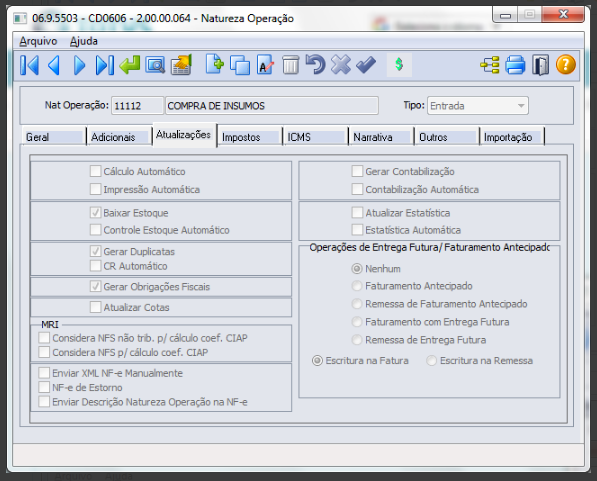Open the Arquivo menu
The image size is (597, 481).
[x=38, y=41]
